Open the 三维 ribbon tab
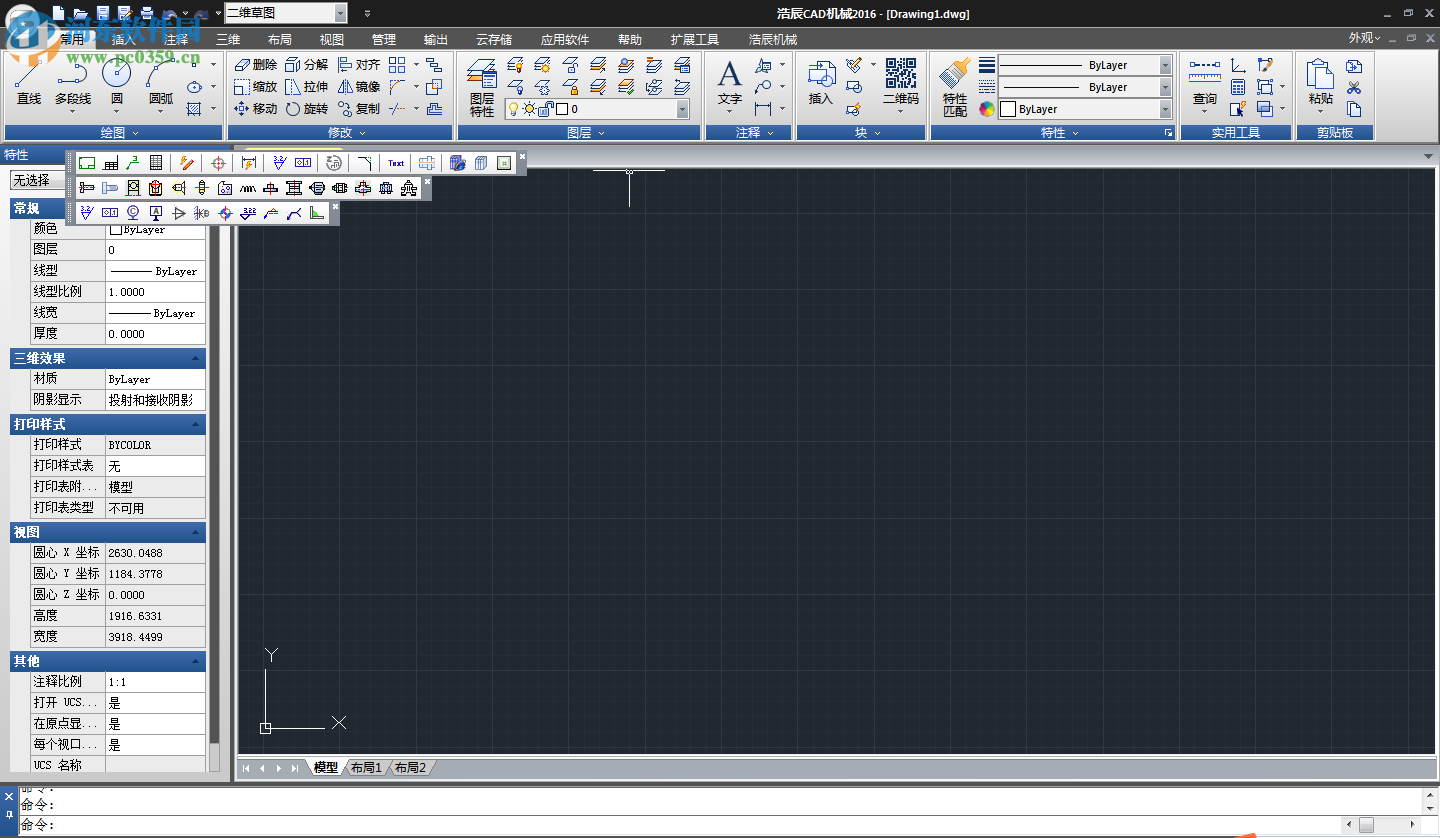 coord(228,40)
